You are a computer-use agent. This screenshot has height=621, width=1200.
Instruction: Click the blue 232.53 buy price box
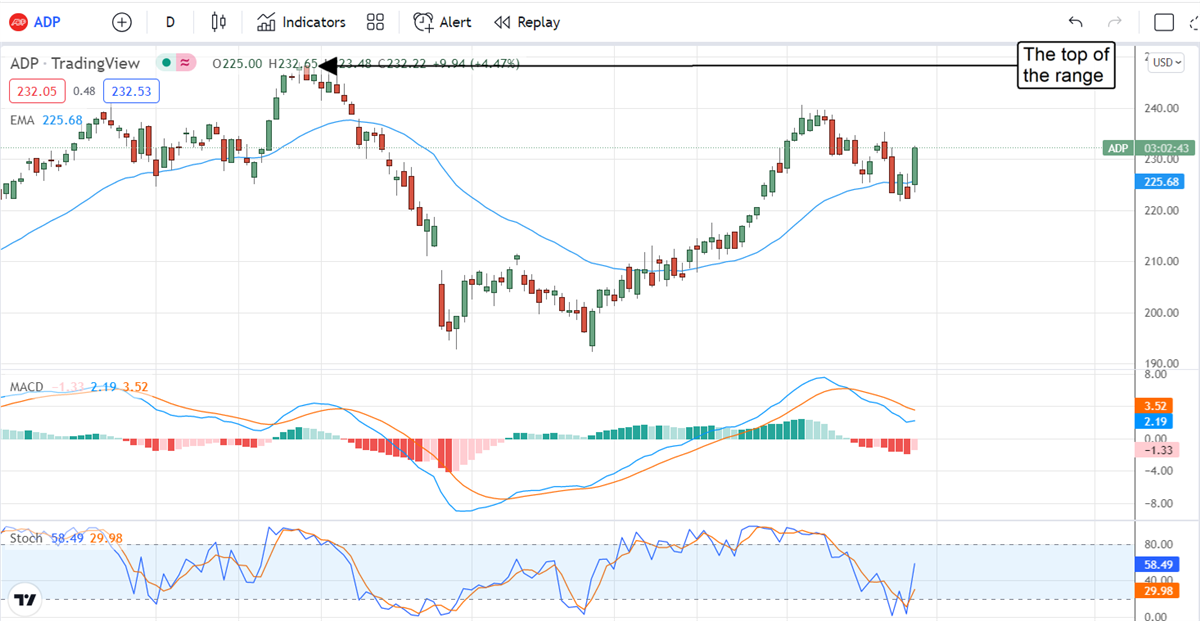click(x=130, y=92)
